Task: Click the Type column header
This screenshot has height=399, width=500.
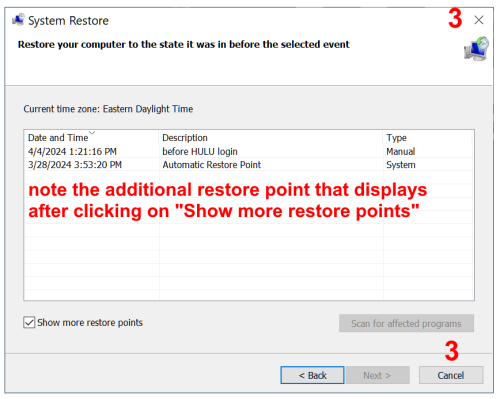Action: 396,138
